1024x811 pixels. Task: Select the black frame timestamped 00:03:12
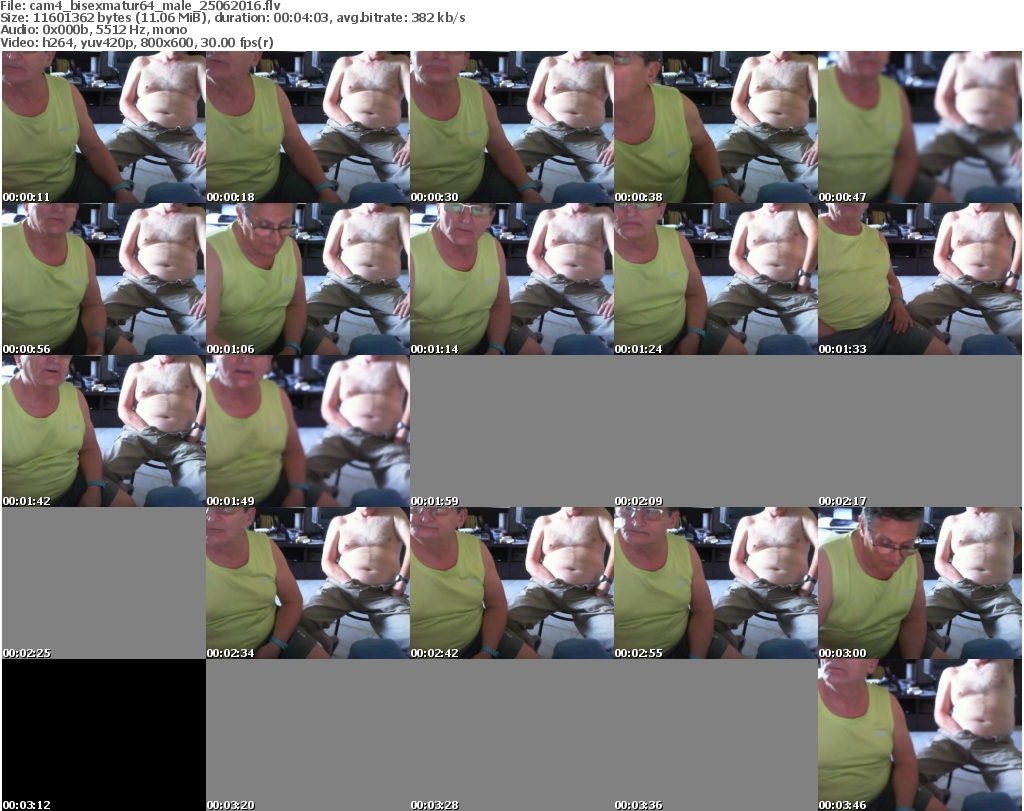tap(104, 735)
